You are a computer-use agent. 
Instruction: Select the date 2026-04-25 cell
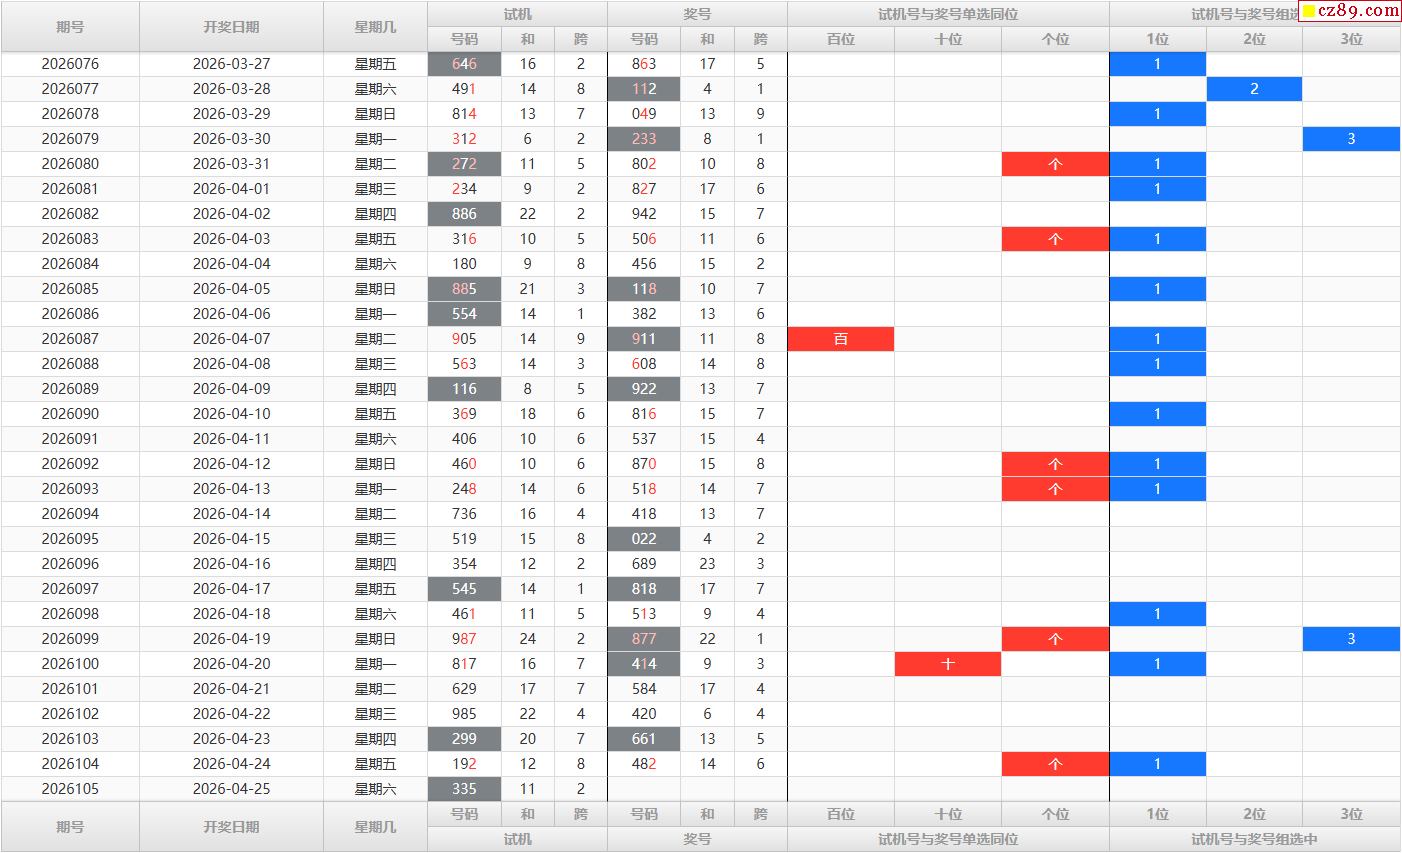click(231, 789)
